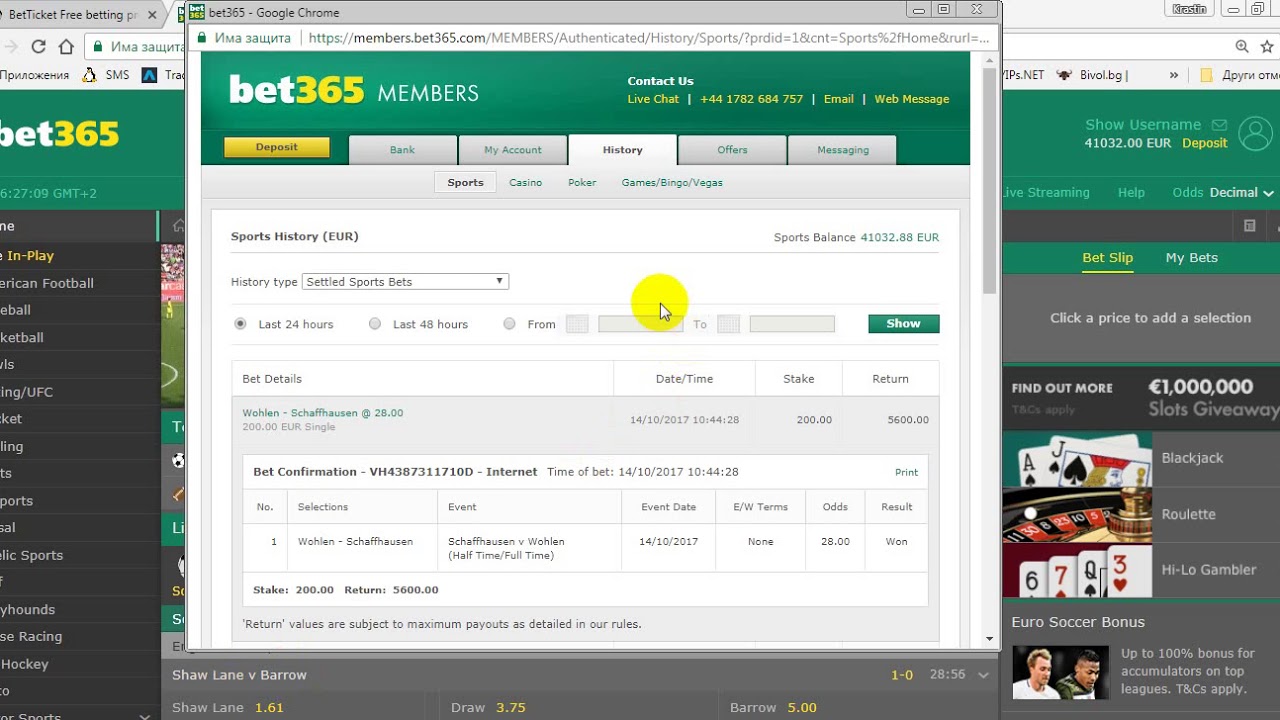Switch to the Casino history sub-tab

pyautogui.click(x=525, y=183)
